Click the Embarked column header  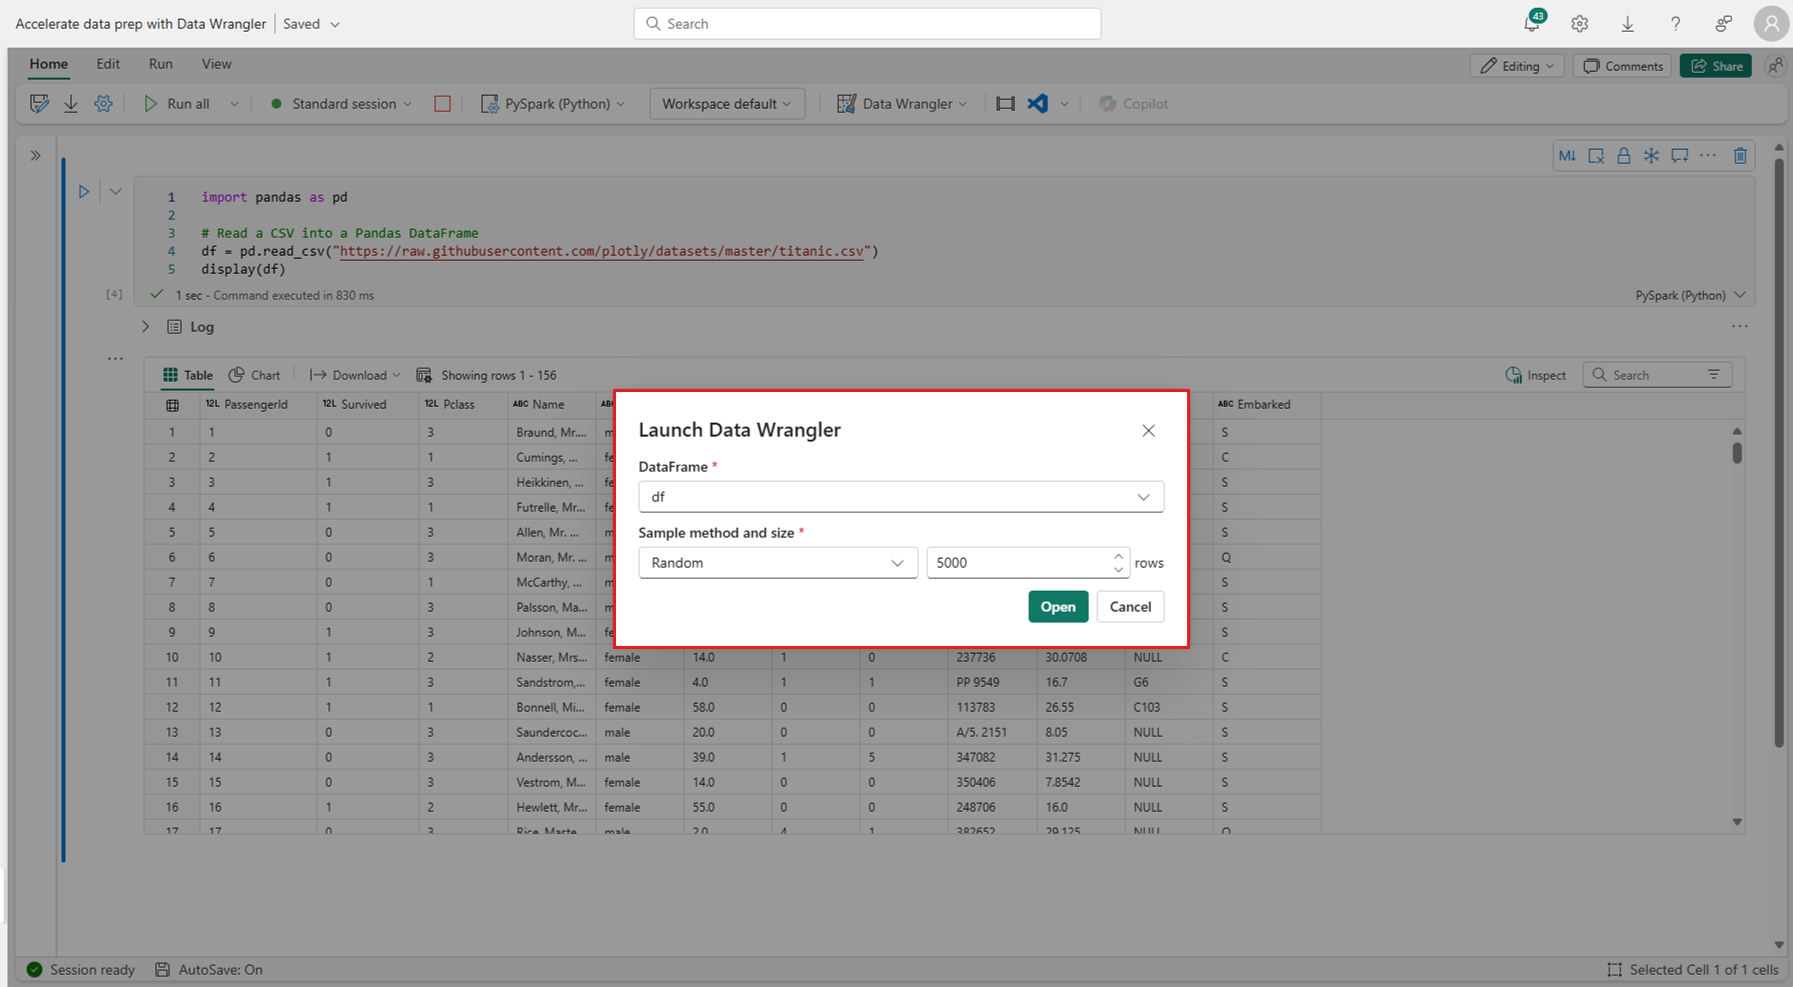tap(1265, 405)
